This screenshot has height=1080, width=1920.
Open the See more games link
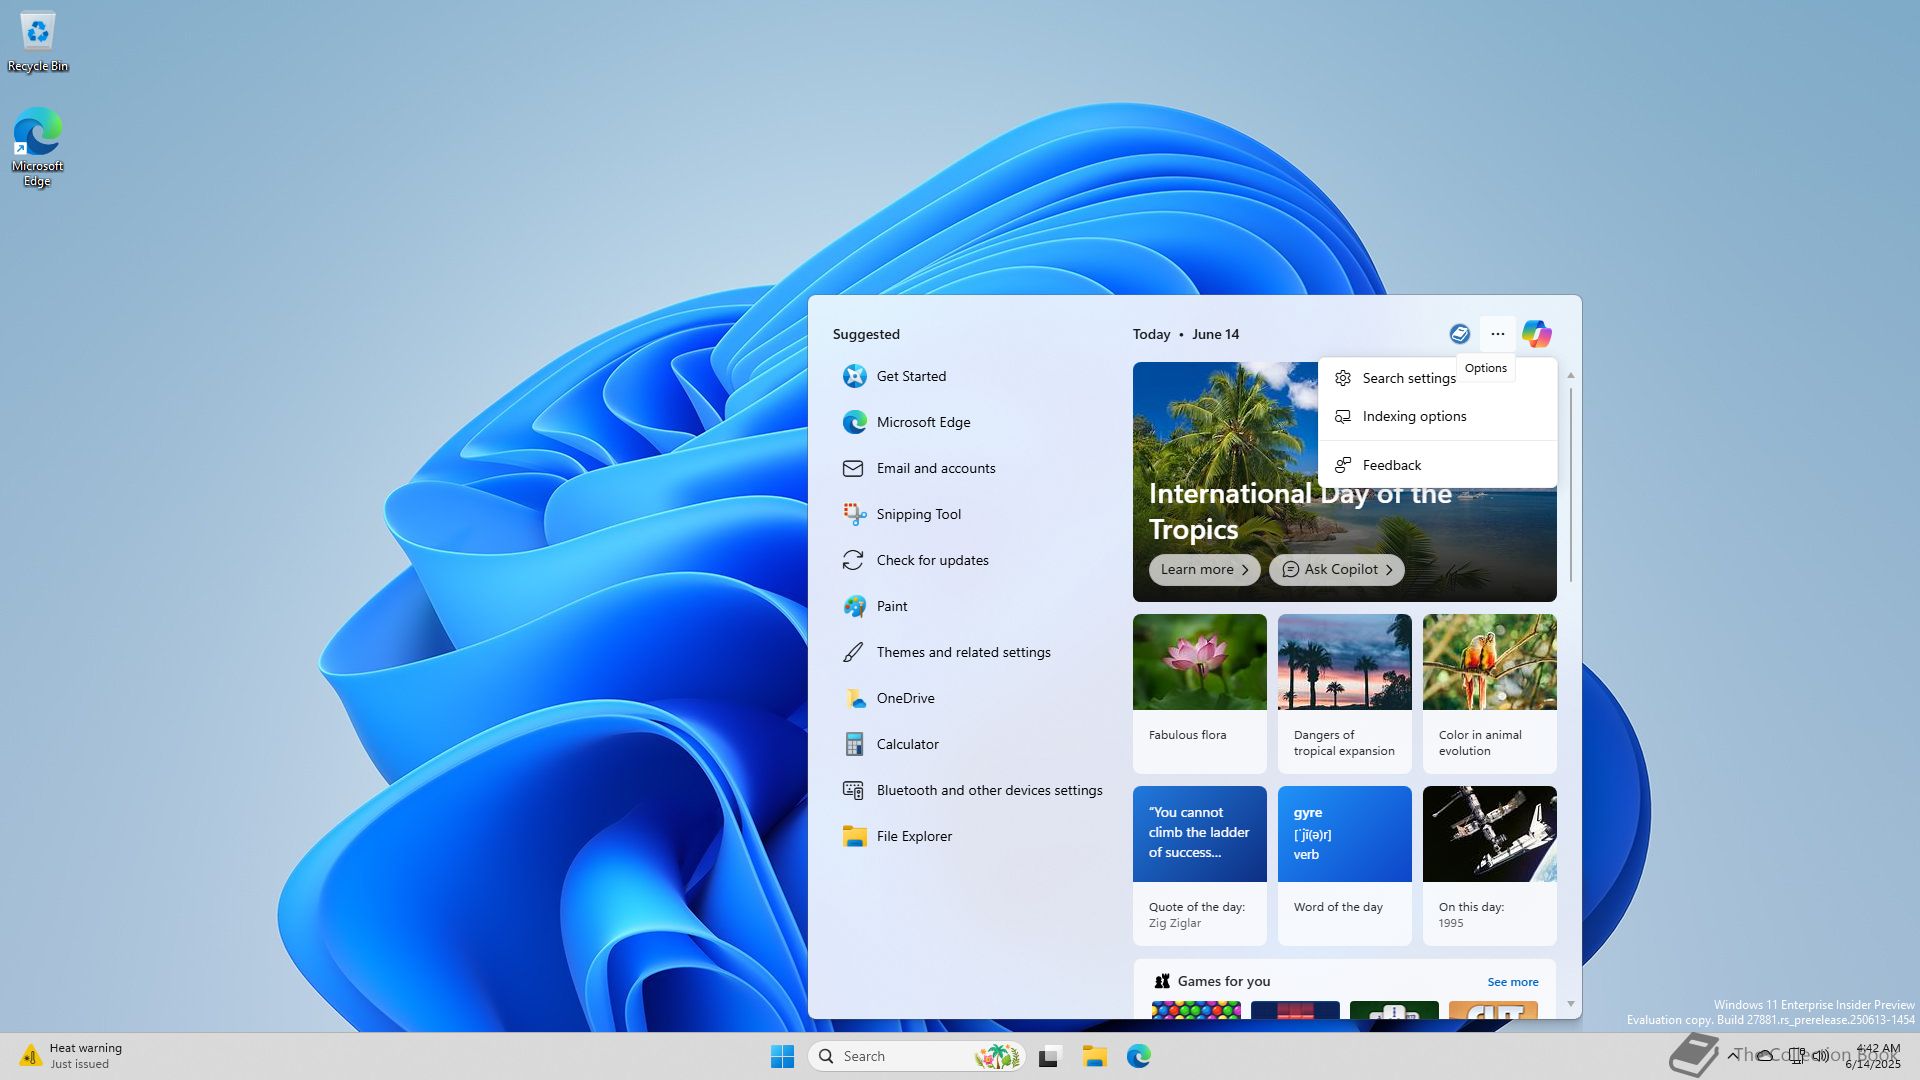coord(1512,982)
